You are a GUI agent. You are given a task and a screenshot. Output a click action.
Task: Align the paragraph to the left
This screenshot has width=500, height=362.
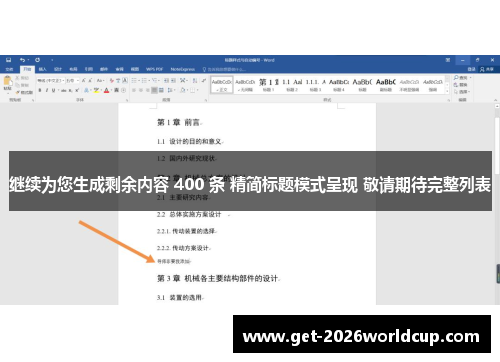[x=134, y=90]
